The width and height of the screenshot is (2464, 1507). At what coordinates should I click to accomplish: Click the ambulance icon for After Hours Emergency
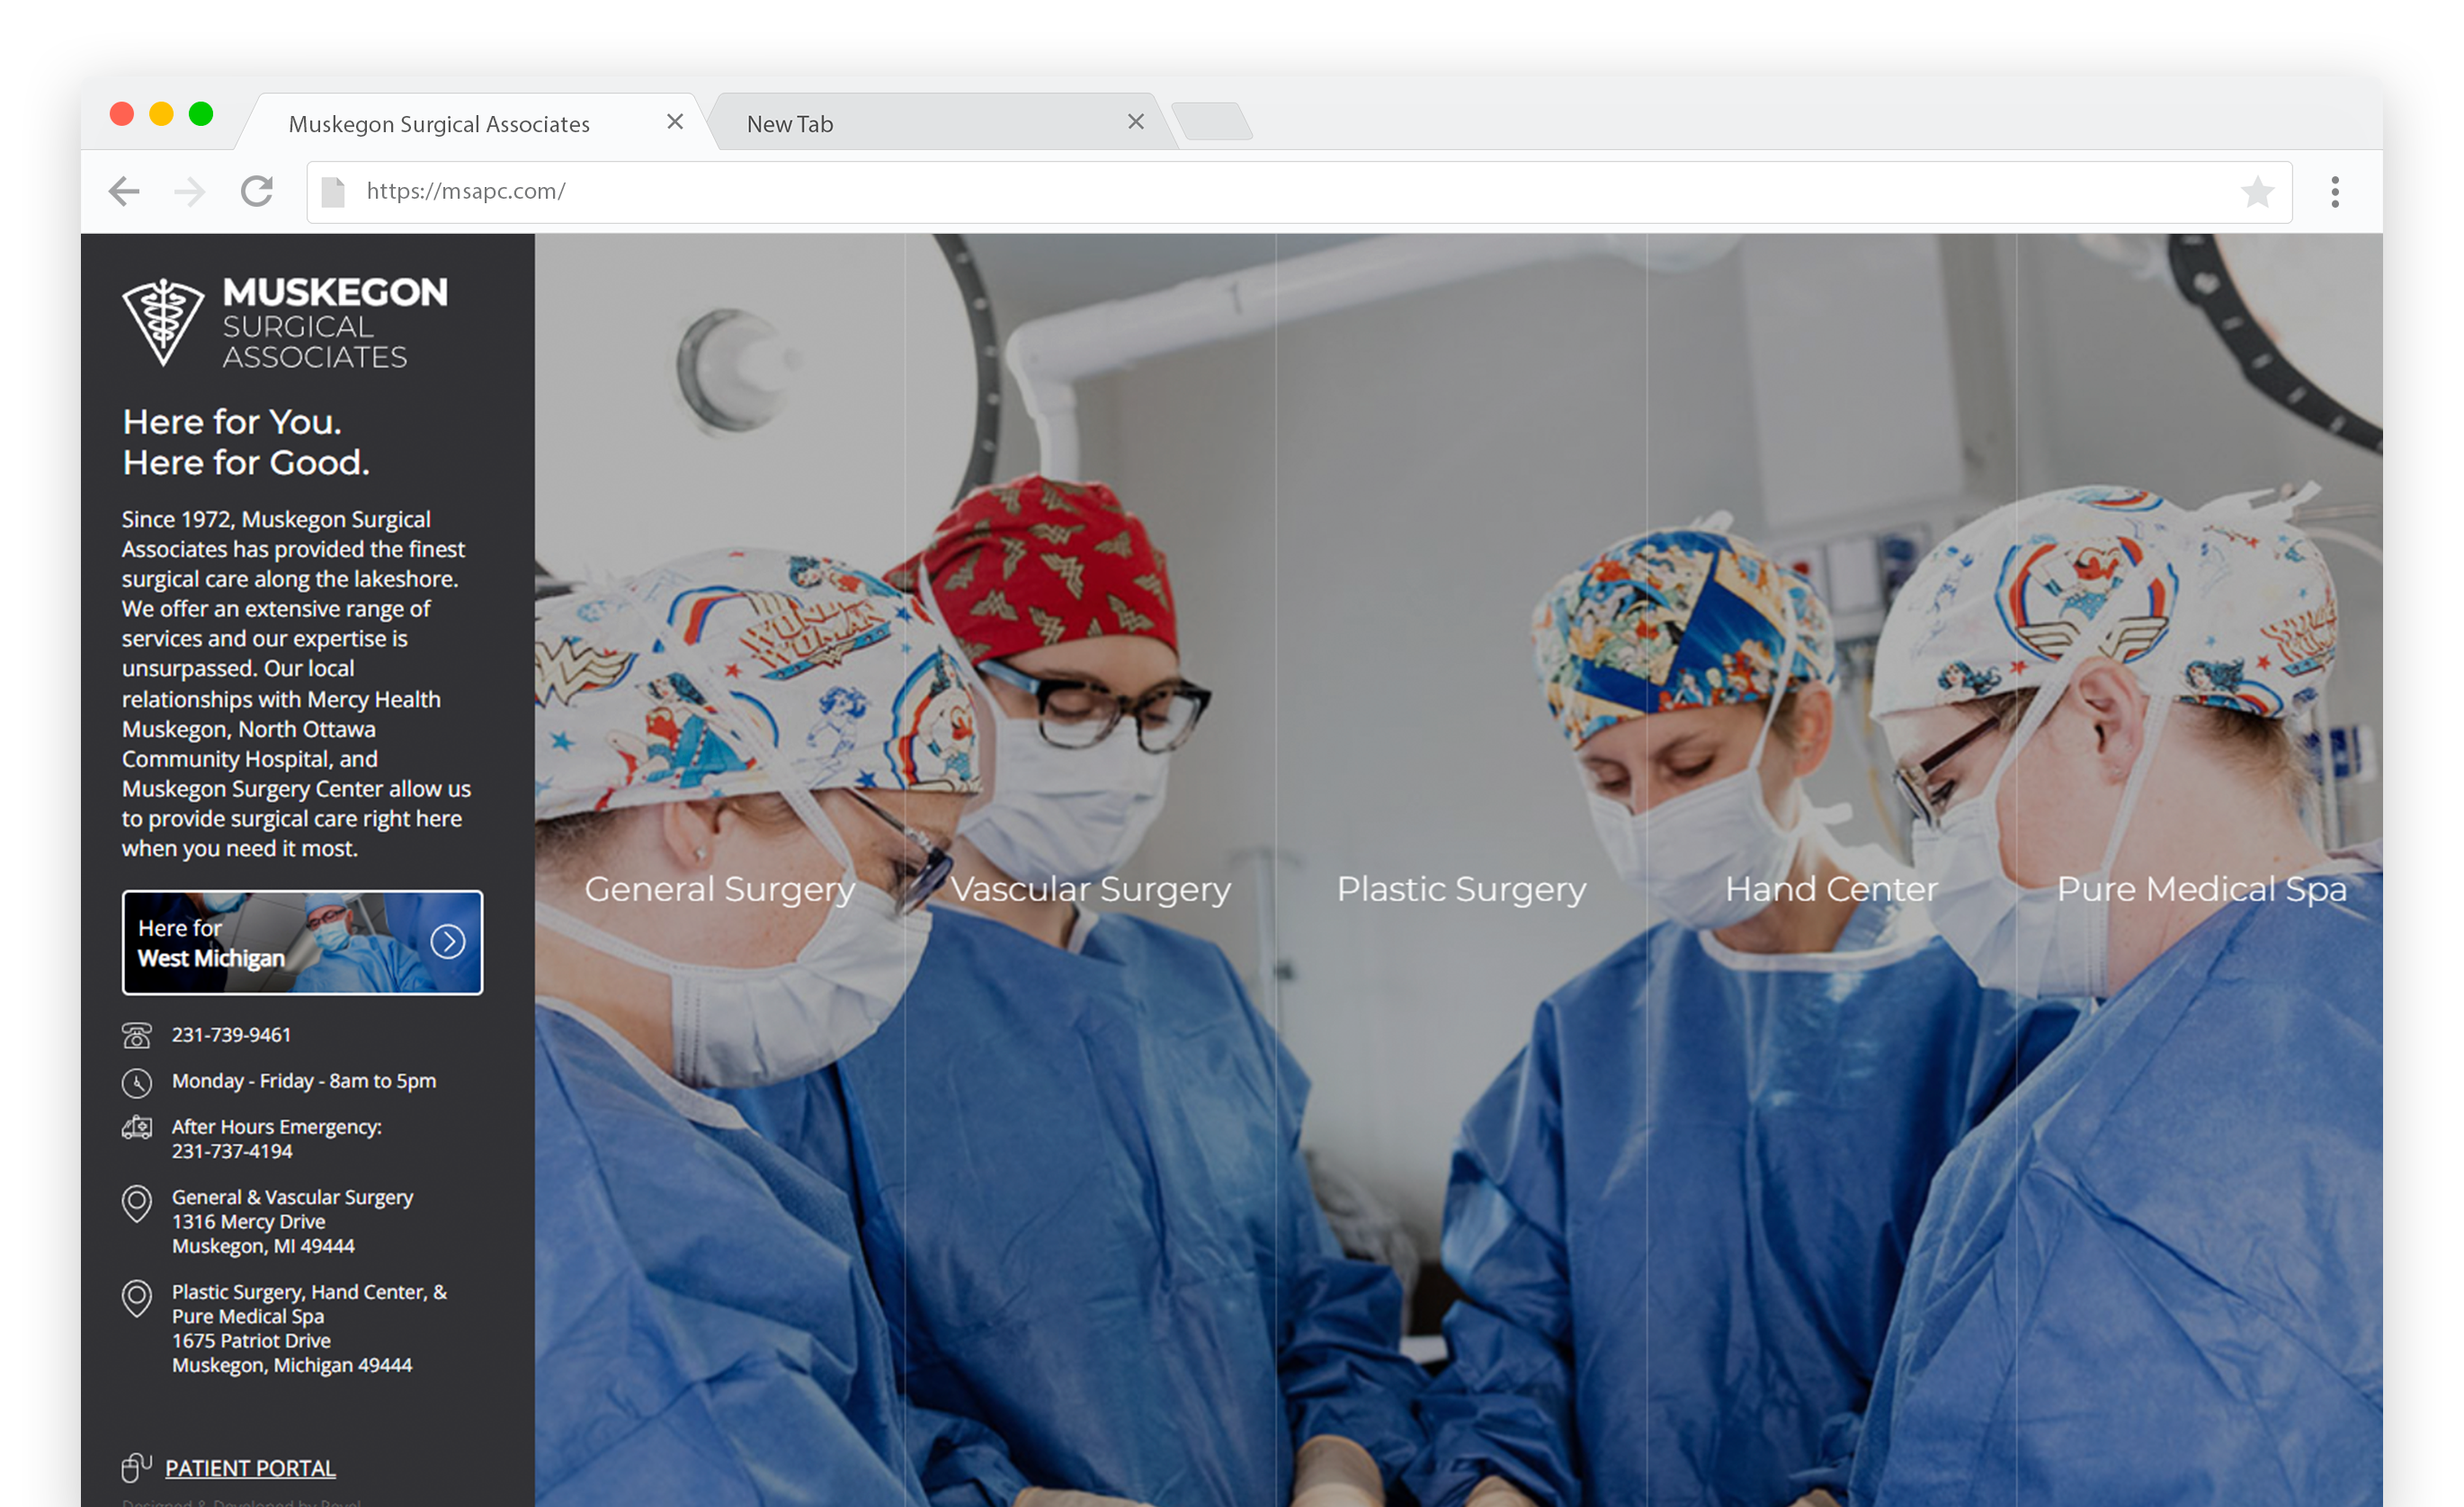pos(137,1128)
